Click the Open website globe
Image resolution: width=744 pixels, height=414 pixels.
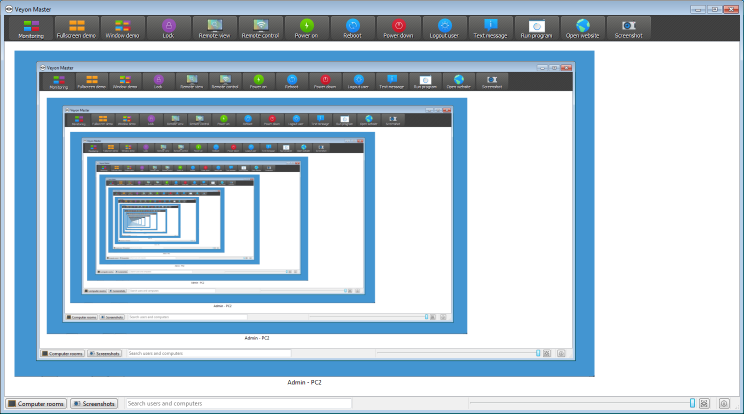(x=583, y=28)
